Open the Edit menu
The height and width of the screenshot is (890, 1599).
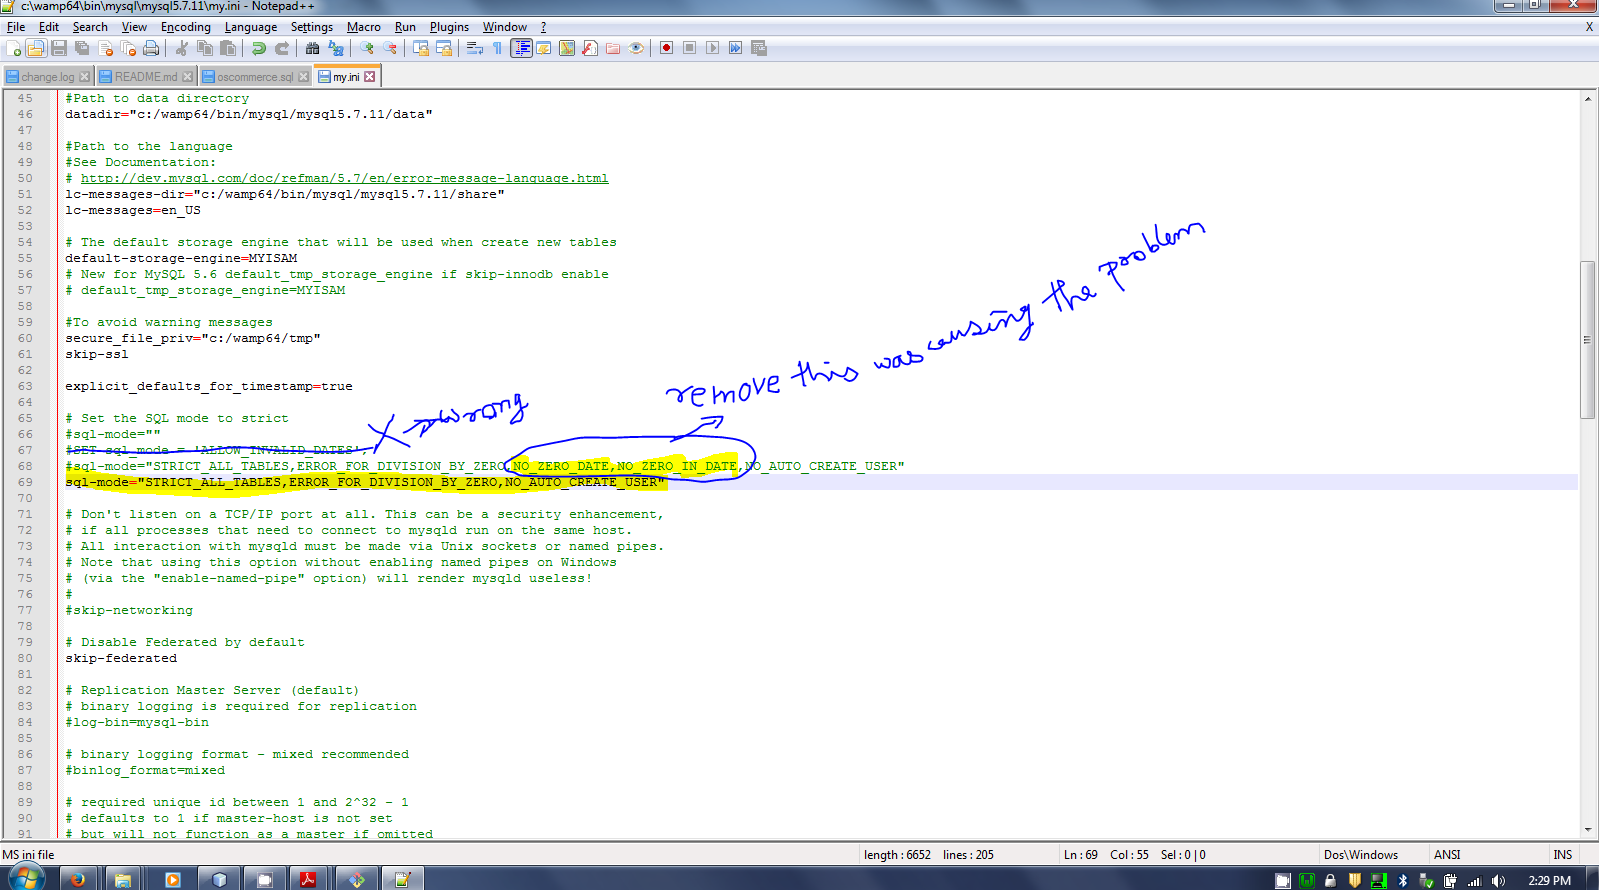[49, 27]
